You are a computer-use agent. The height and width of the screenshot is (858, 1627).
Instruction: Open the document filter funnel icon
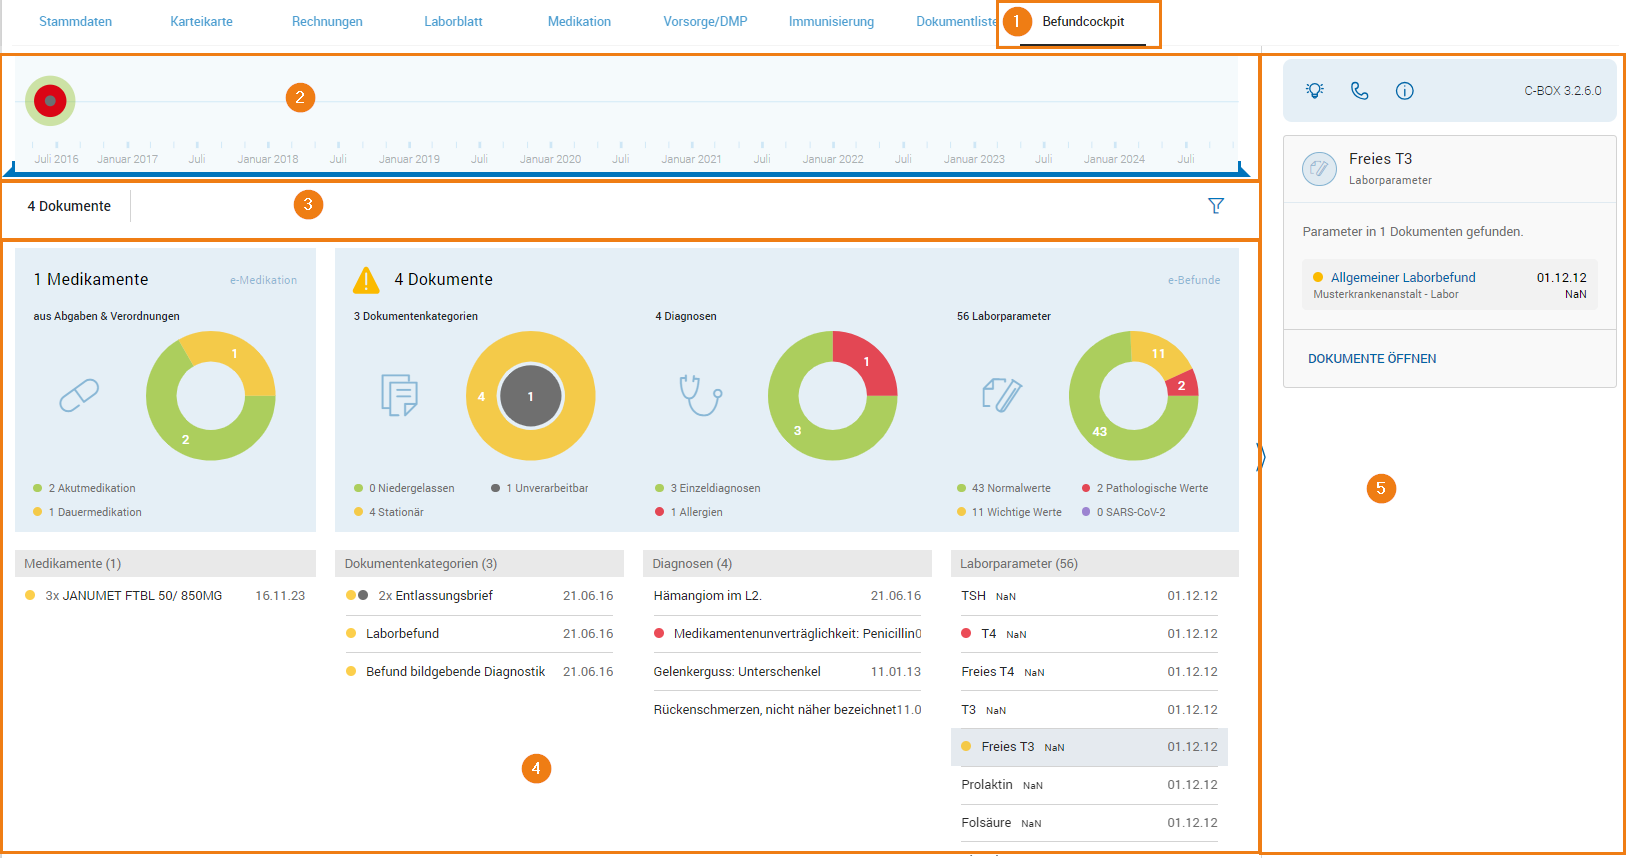[x=1216, y=205]
